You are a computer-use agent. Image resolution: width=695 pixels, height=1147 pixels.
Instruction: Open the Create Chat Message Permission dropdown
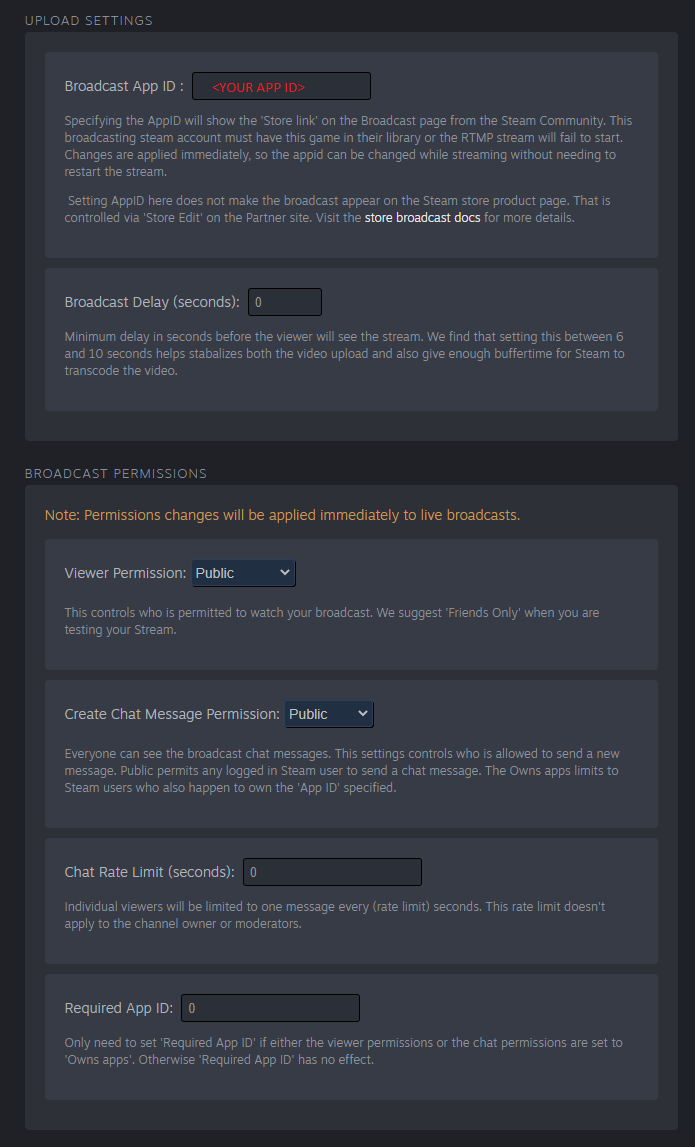pos(328,714)
